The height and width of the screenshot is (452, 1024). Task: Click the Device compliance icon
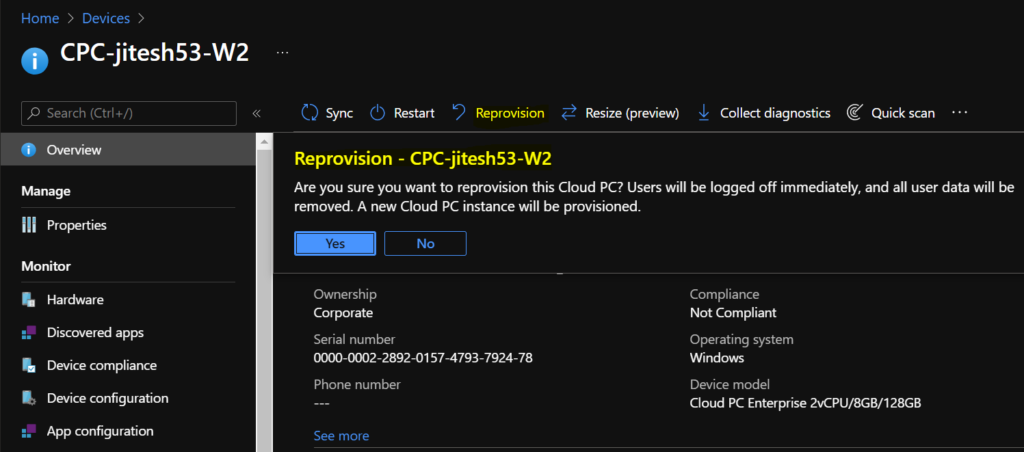pos(28,365)
